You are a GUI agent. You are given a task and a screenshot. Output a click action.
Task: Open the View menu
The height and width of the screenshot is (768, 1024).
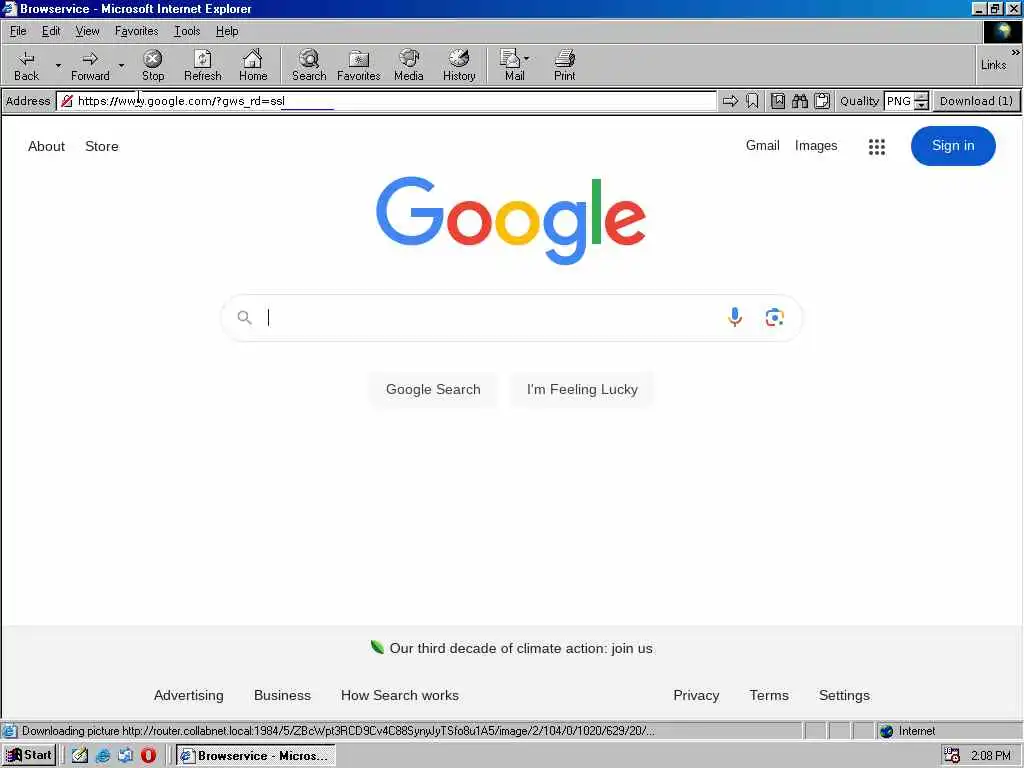pyautogui.click(x=87, y=31)
